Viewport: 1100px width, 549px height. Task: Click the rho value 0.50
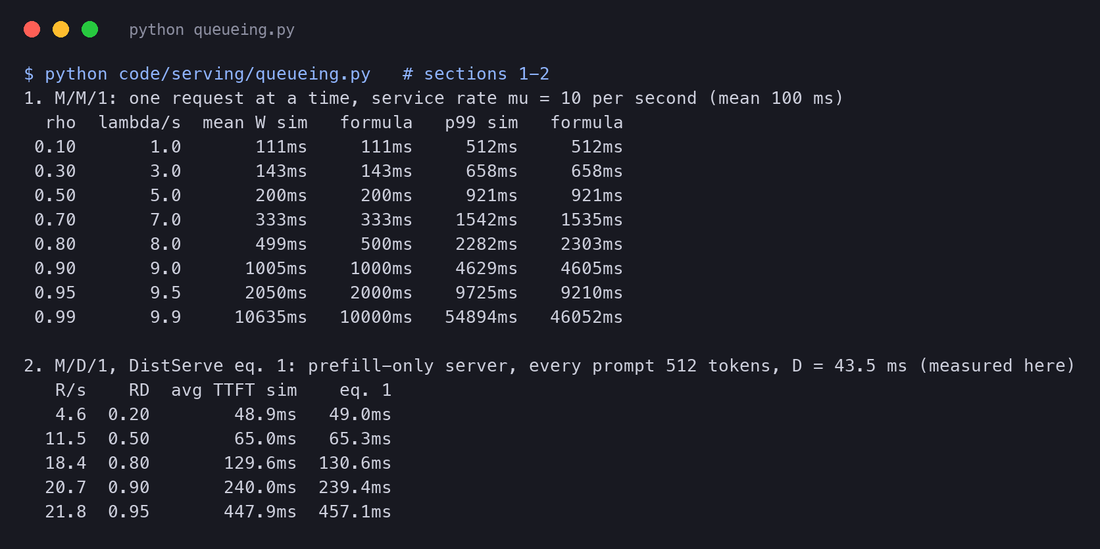[x=55, y=196]
